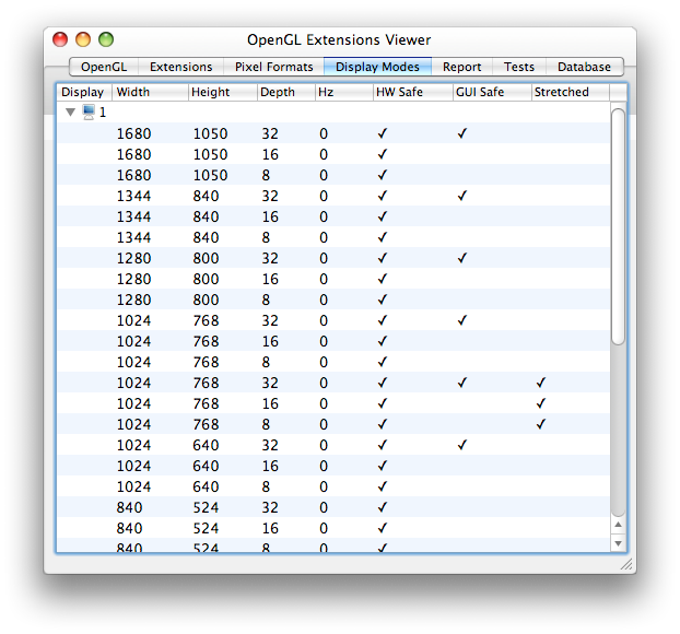Click the display number 1 label

click(103, 113)
